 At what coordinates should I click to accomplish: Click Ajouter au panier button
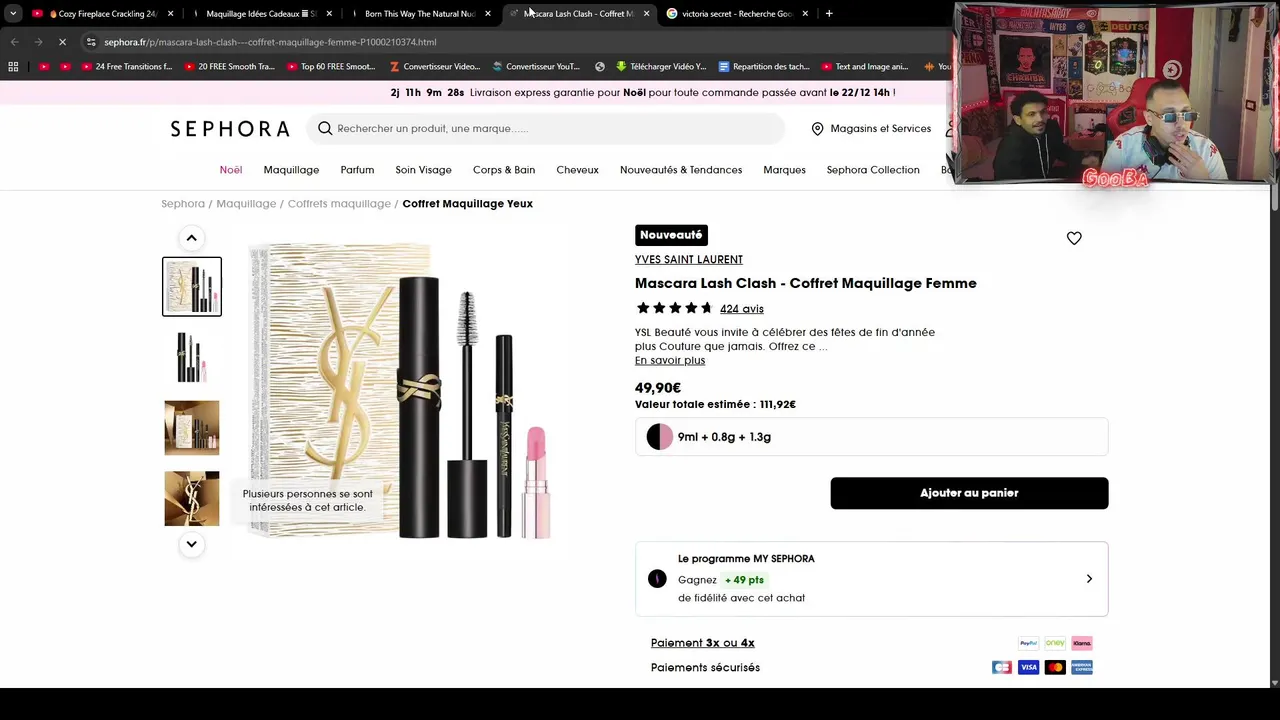click(x=969, y=493)
